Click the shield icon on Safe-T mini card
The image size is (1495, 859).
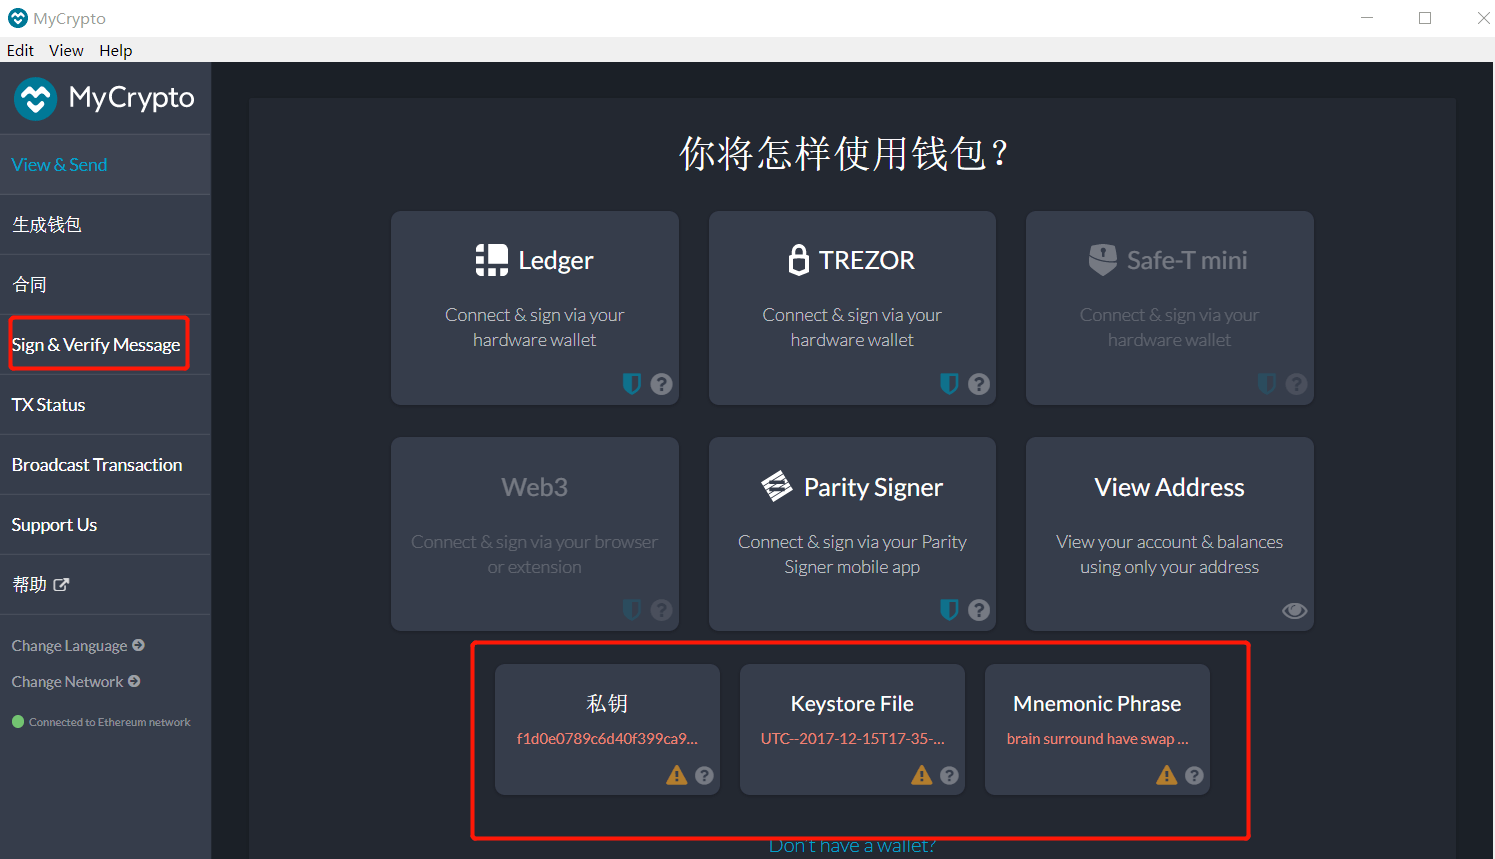click(x=1266, y=383)
